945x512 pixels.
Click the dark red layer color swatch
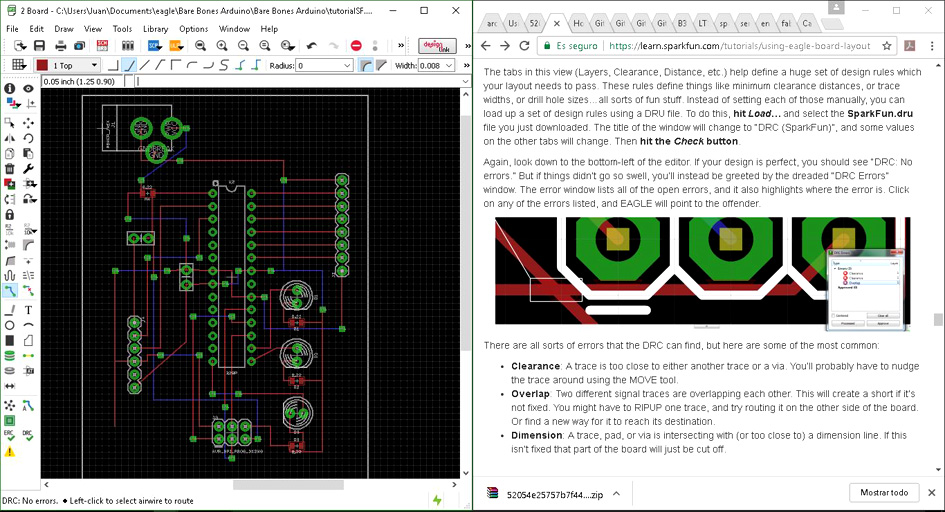[42, 66]
